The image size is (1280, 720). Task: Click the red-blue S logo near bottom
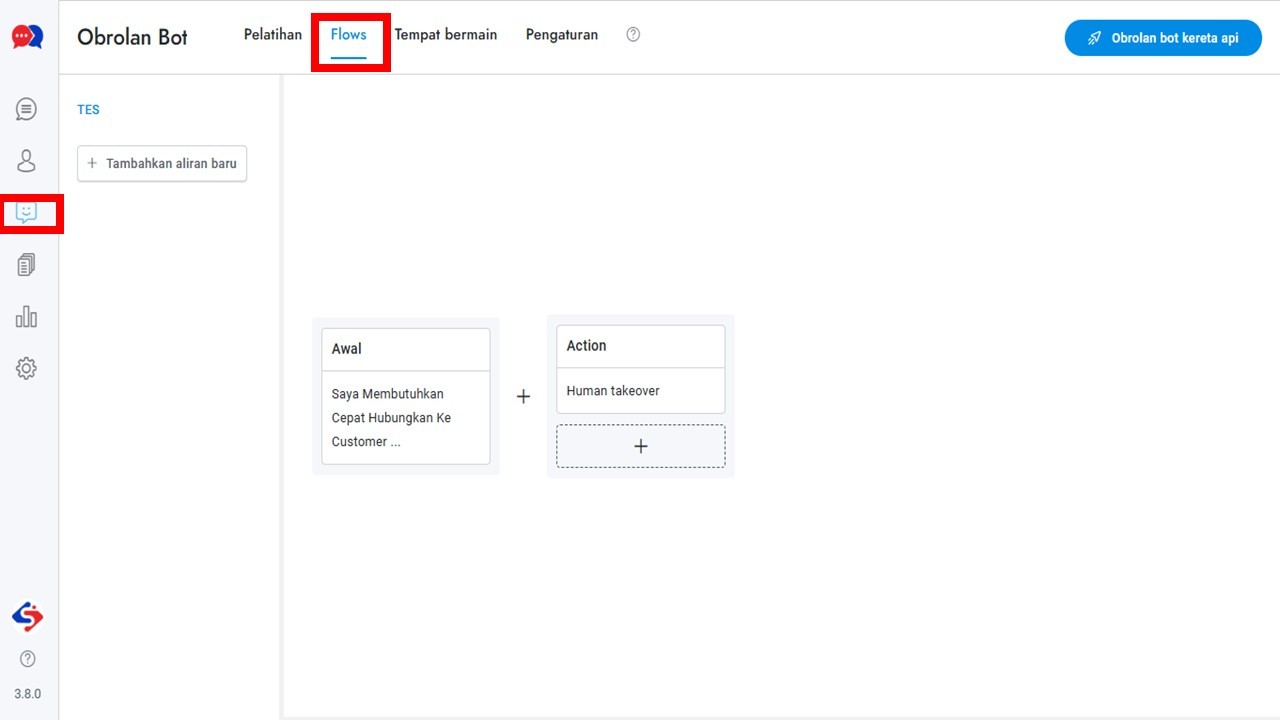28,617
